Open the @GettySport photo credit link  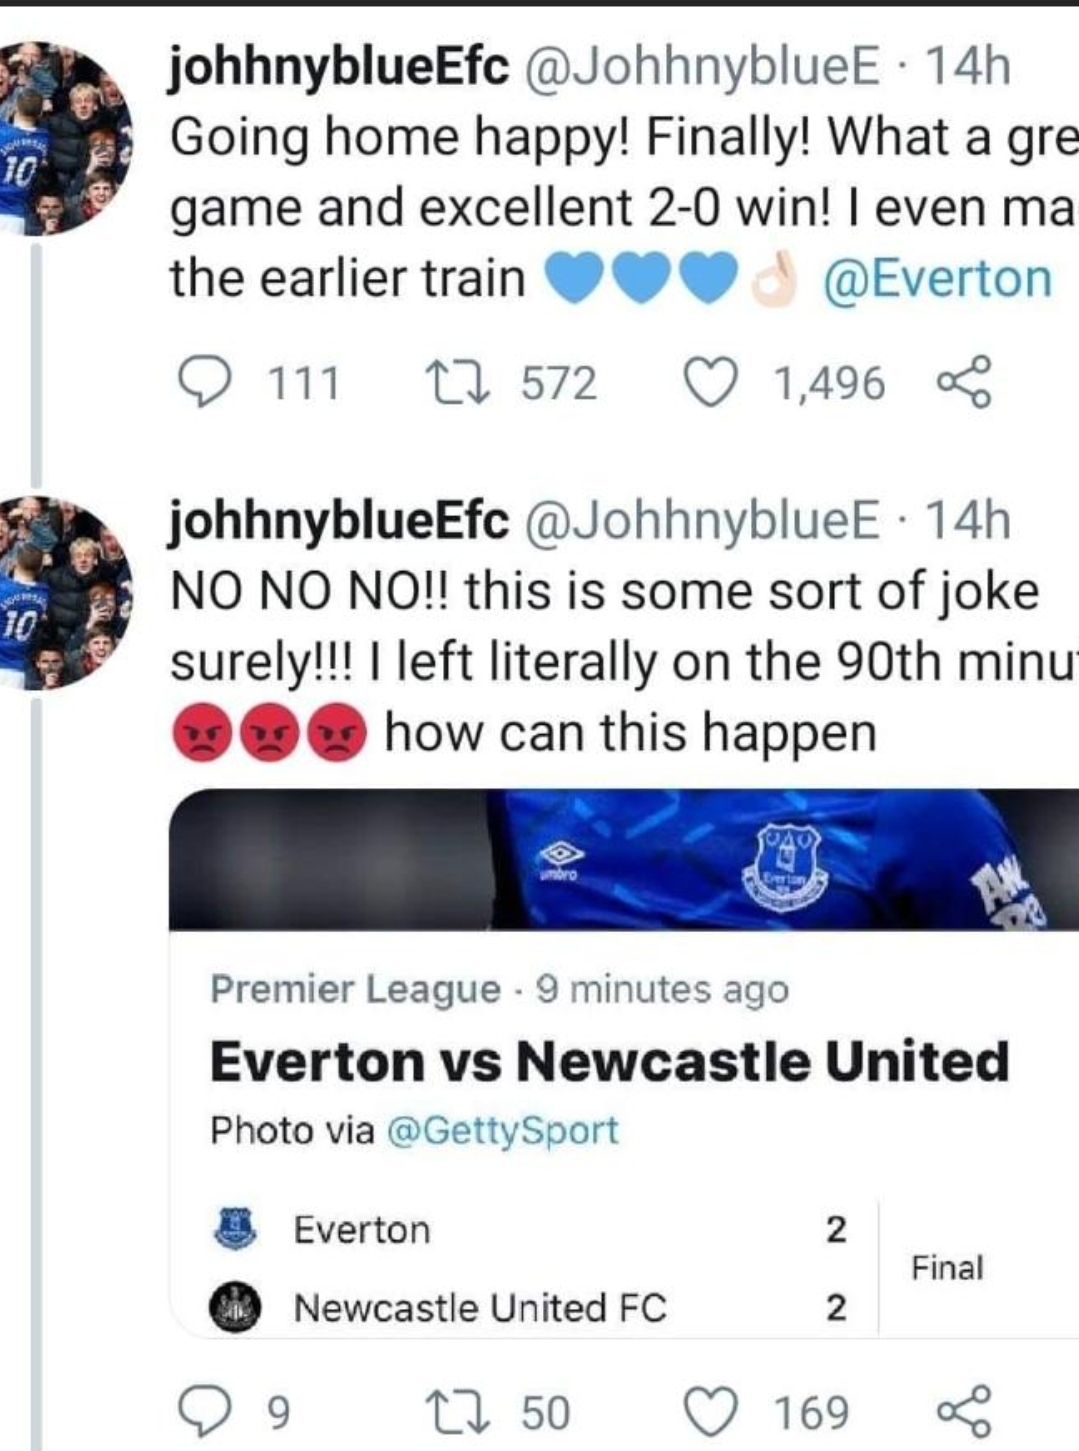[x=501, y=1131]
